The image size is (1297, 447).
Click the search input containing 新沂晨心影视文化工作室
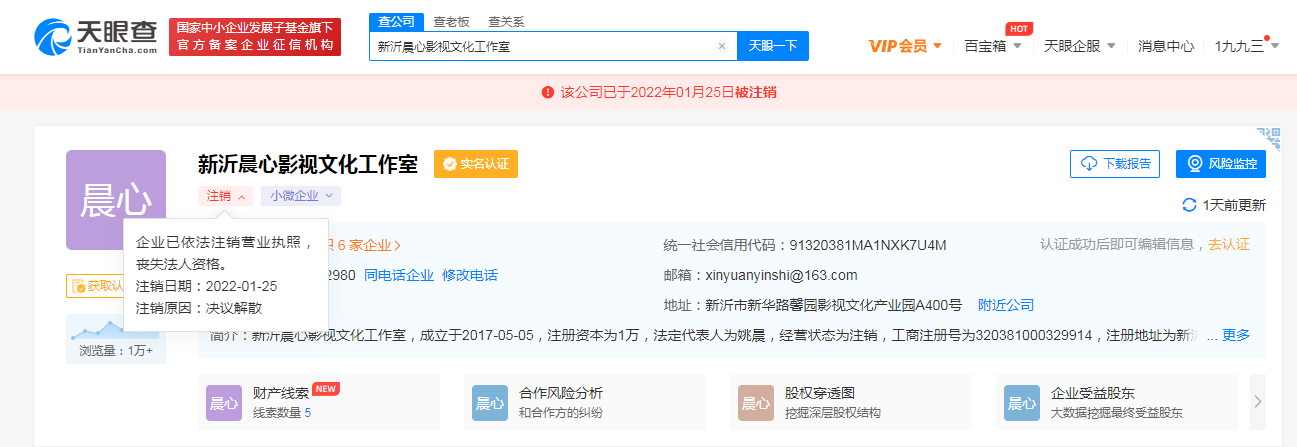pos(553,46)
